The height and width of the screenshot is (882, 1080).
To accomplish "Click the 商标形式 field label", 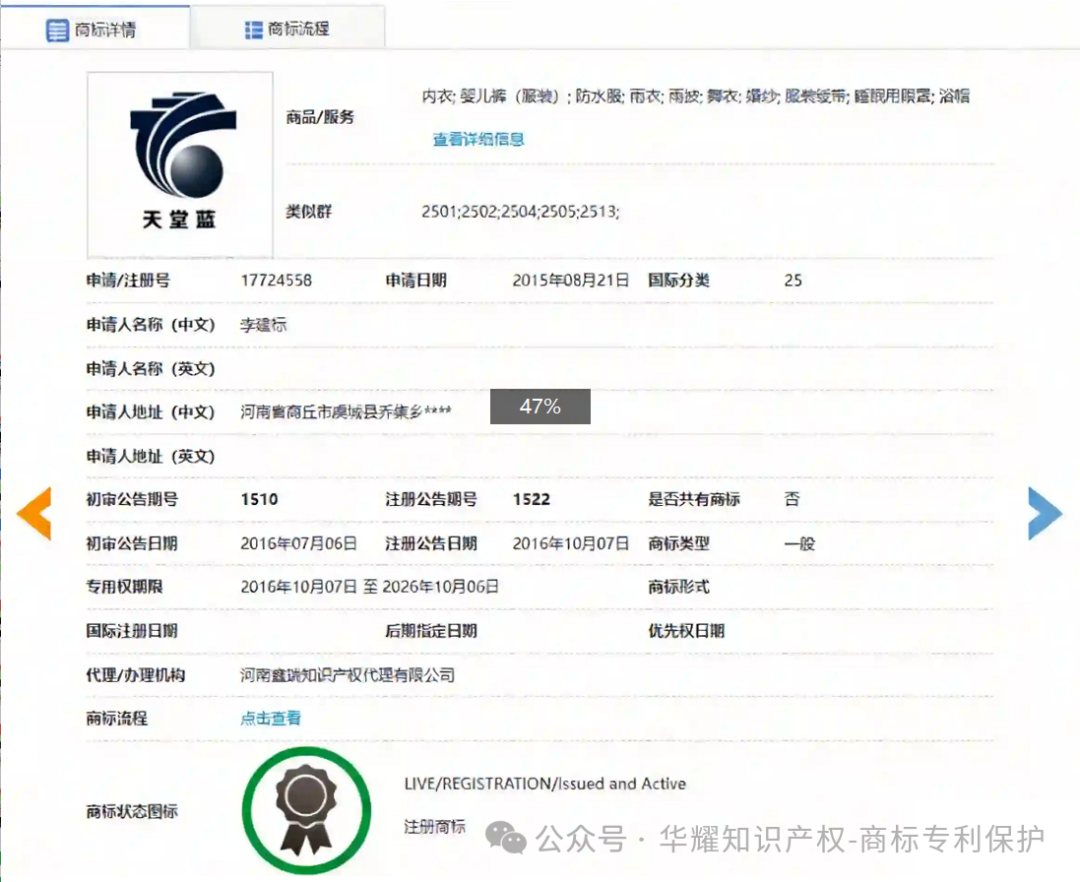I will coord(678,587).
